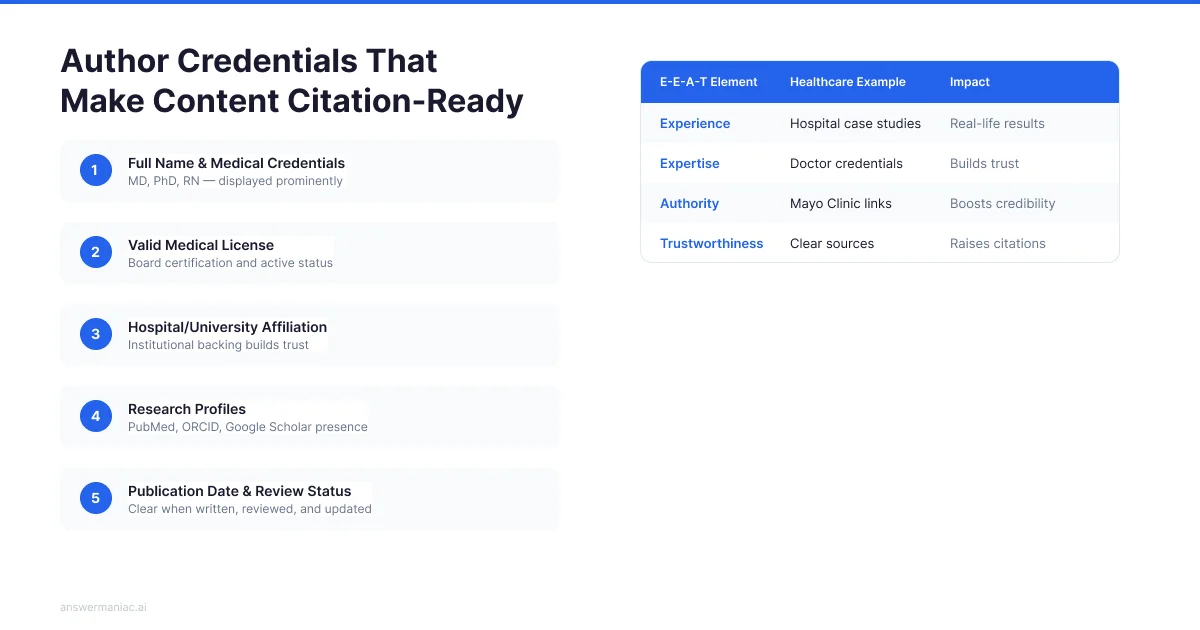This screenshot has height=630, width=1200.
Task: Click the "Experience" row label
Action: click(695, 124)
